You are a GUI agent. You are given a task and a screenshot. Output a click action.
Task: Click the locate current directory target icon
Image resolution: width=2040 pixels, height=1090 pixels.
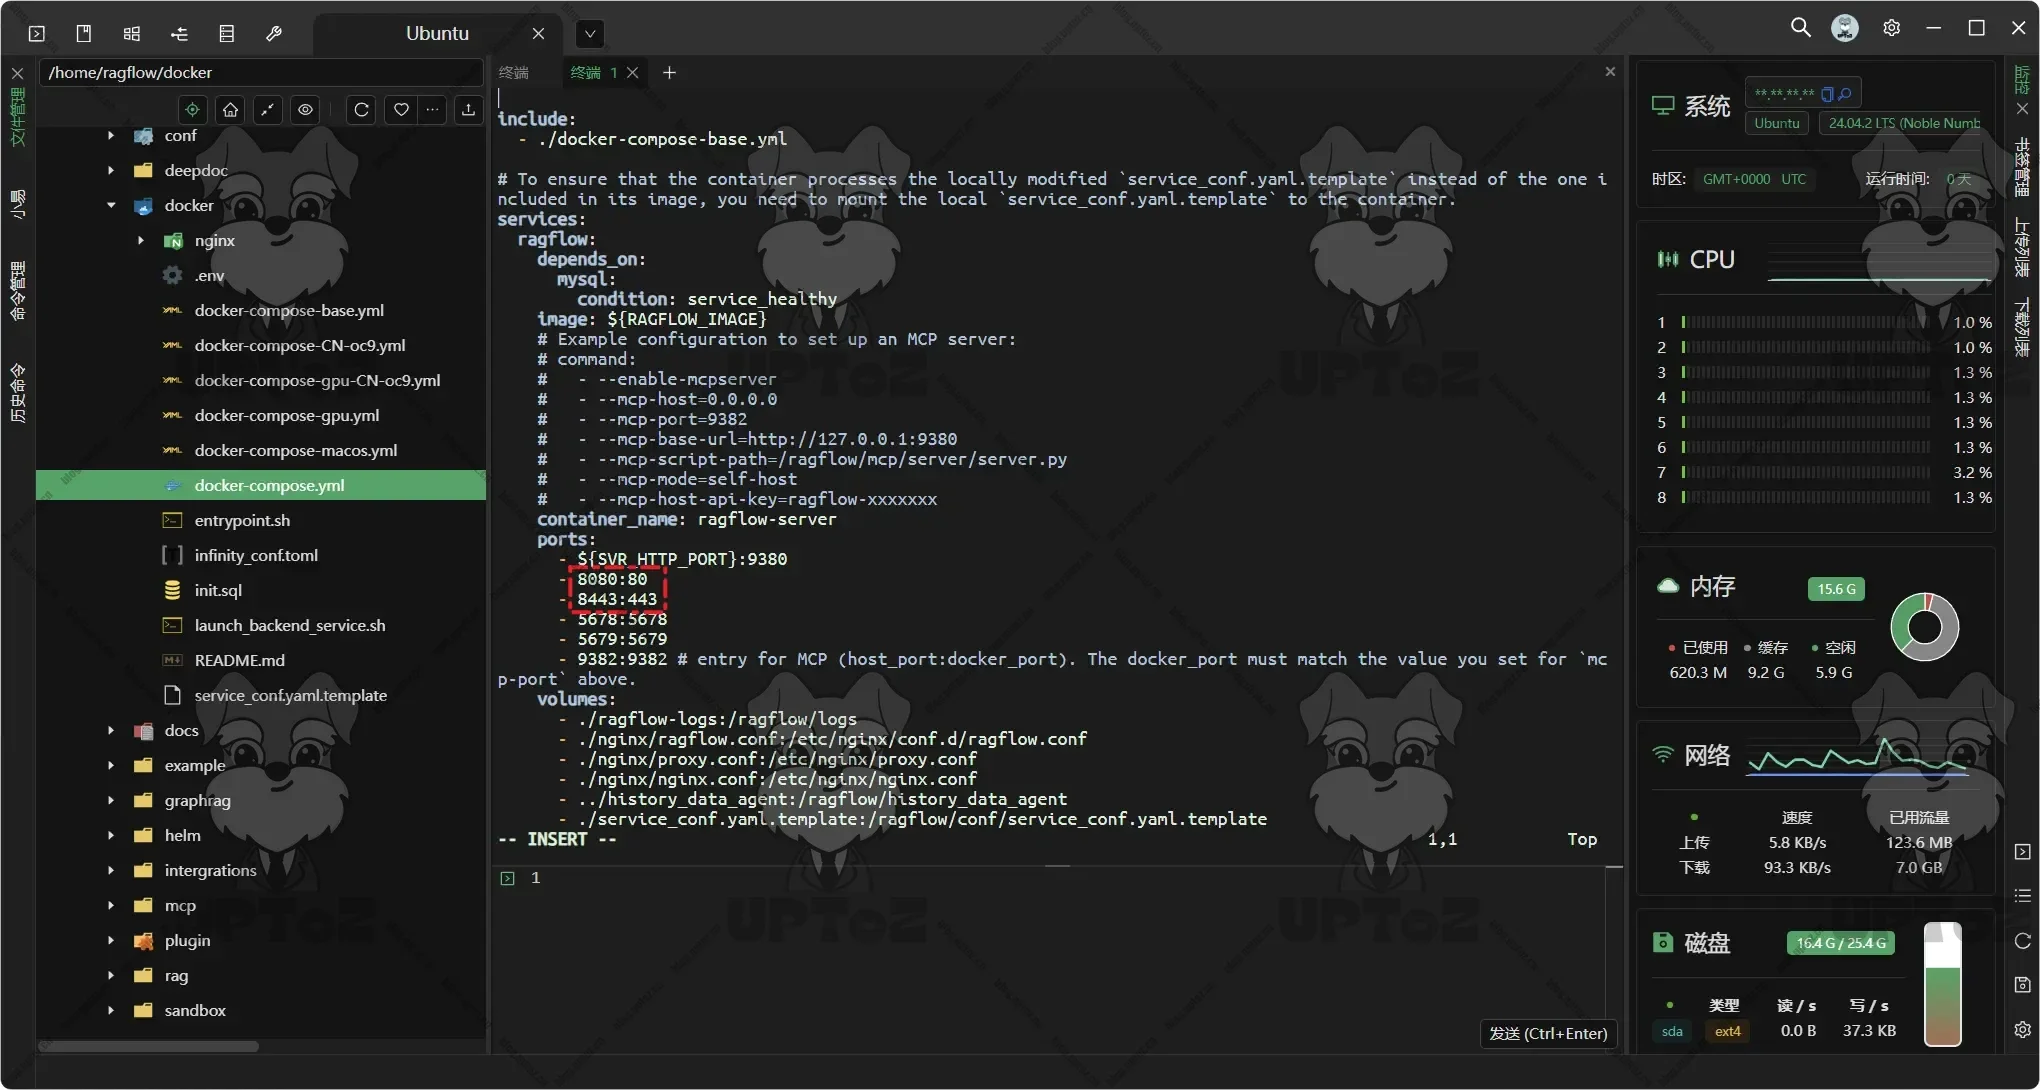click(193, 109)
